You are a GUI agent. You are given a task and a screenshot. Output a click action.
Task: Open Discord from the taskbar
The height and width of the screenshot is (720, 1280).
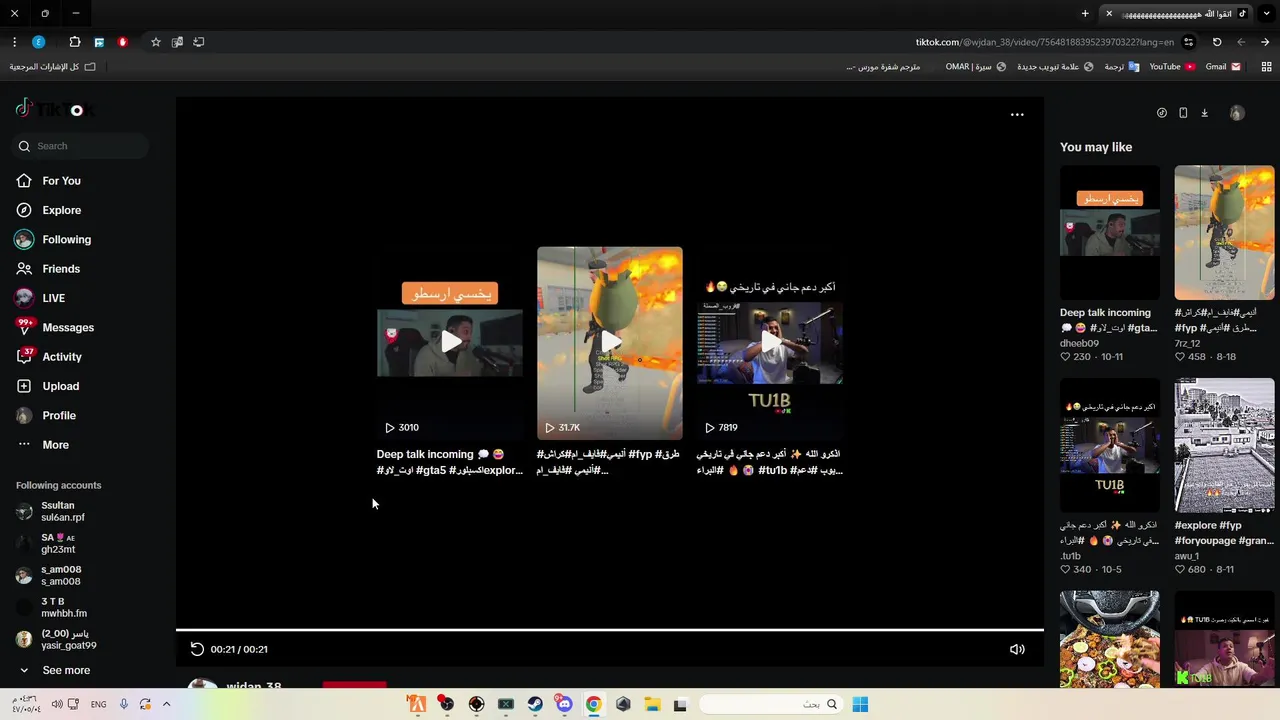[564, 704]
